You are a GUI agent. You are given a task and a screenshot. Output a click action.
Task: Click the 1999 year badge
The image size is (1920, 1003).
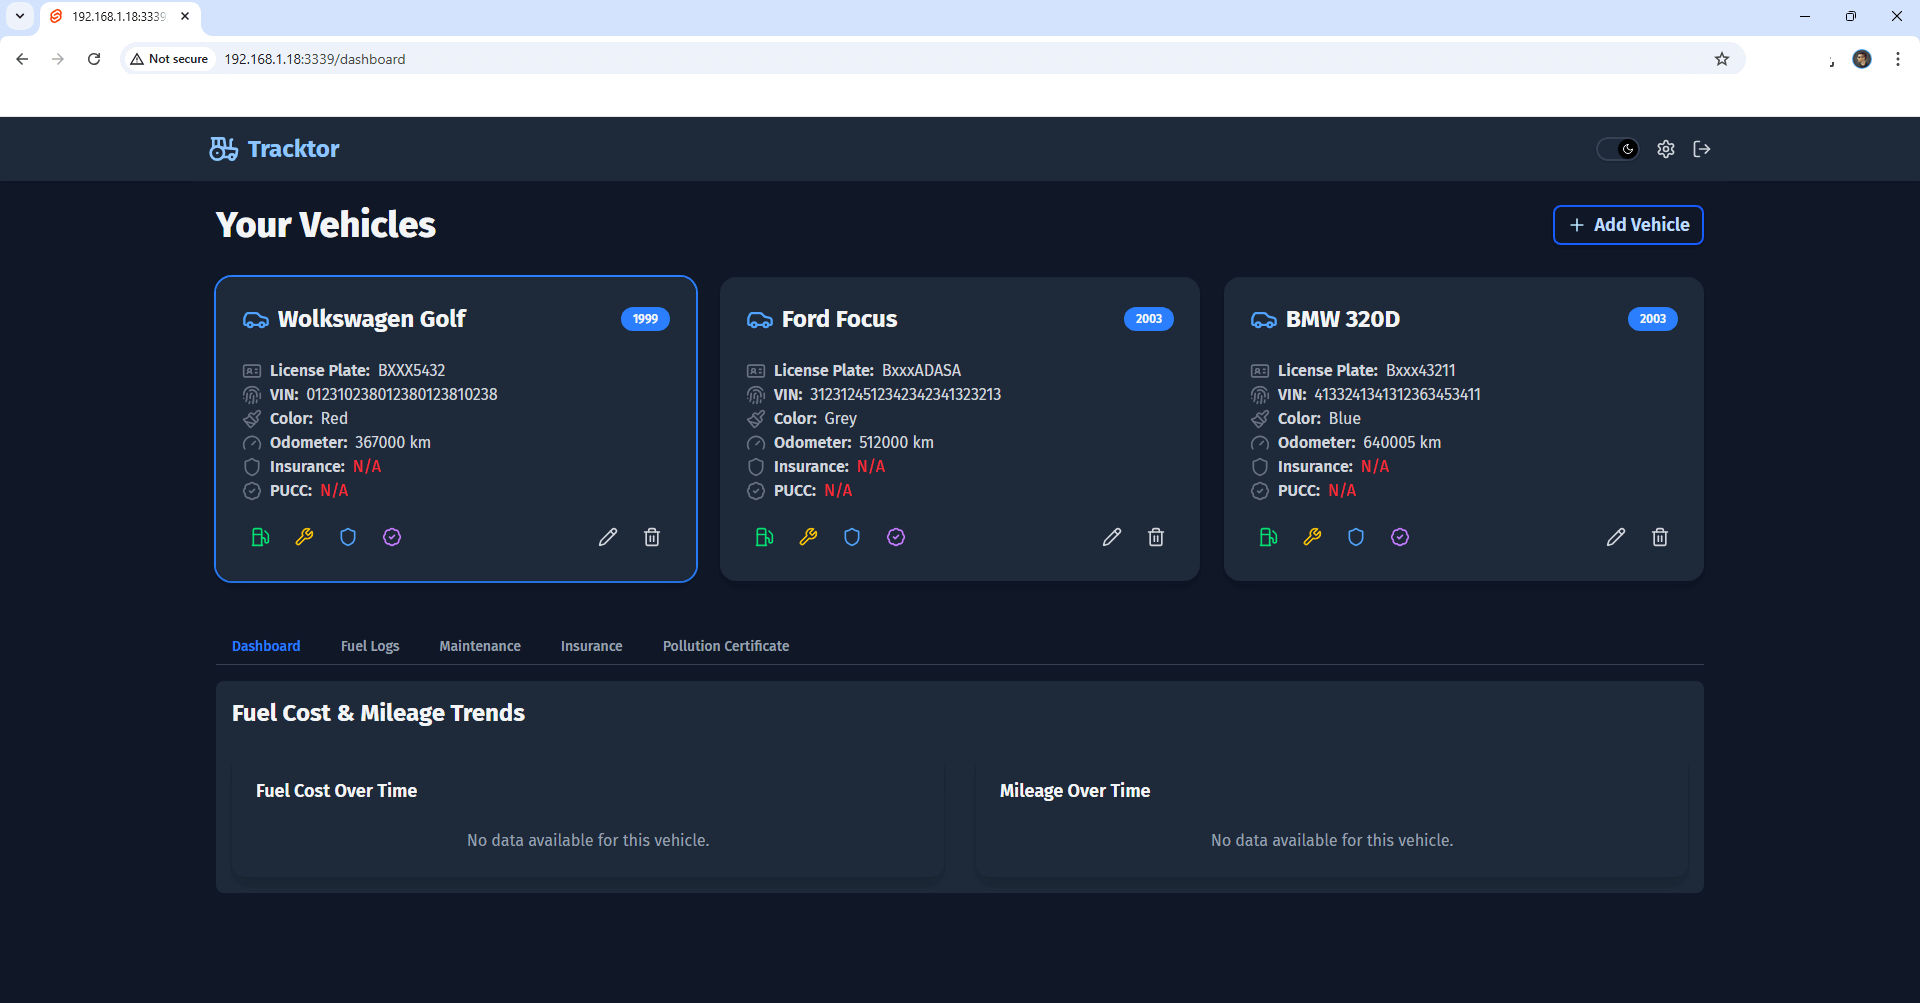coord(645,319)
